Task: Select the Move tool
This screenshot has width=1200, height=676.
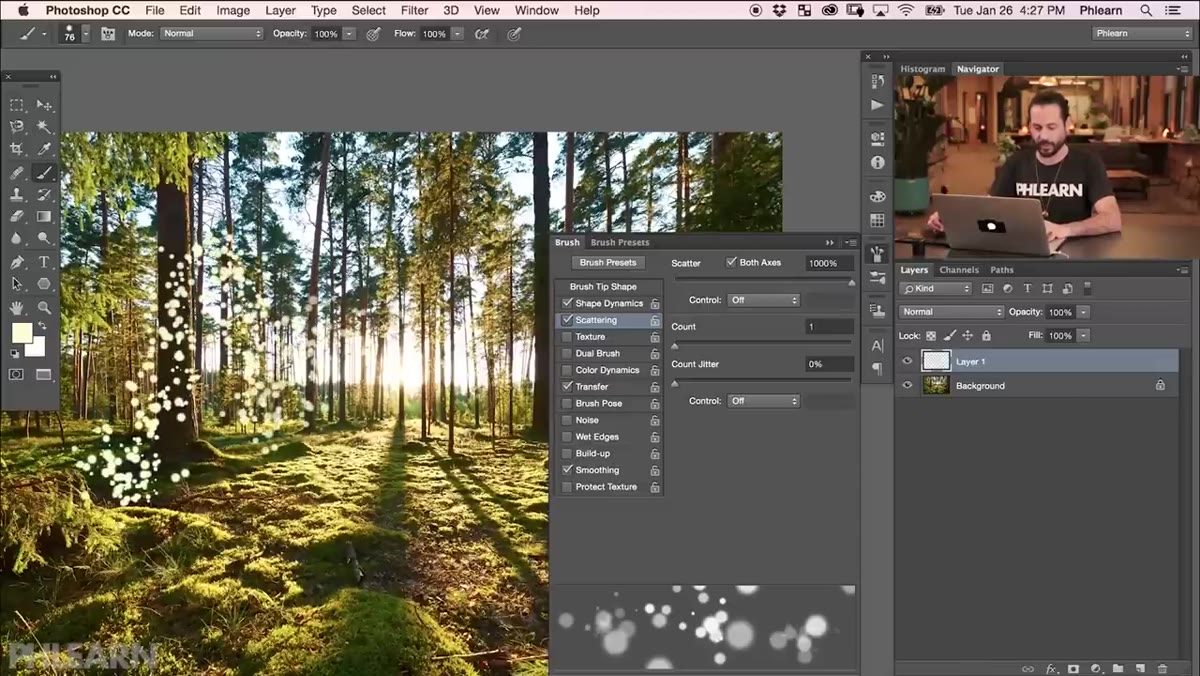Action: tap(44, 105)
